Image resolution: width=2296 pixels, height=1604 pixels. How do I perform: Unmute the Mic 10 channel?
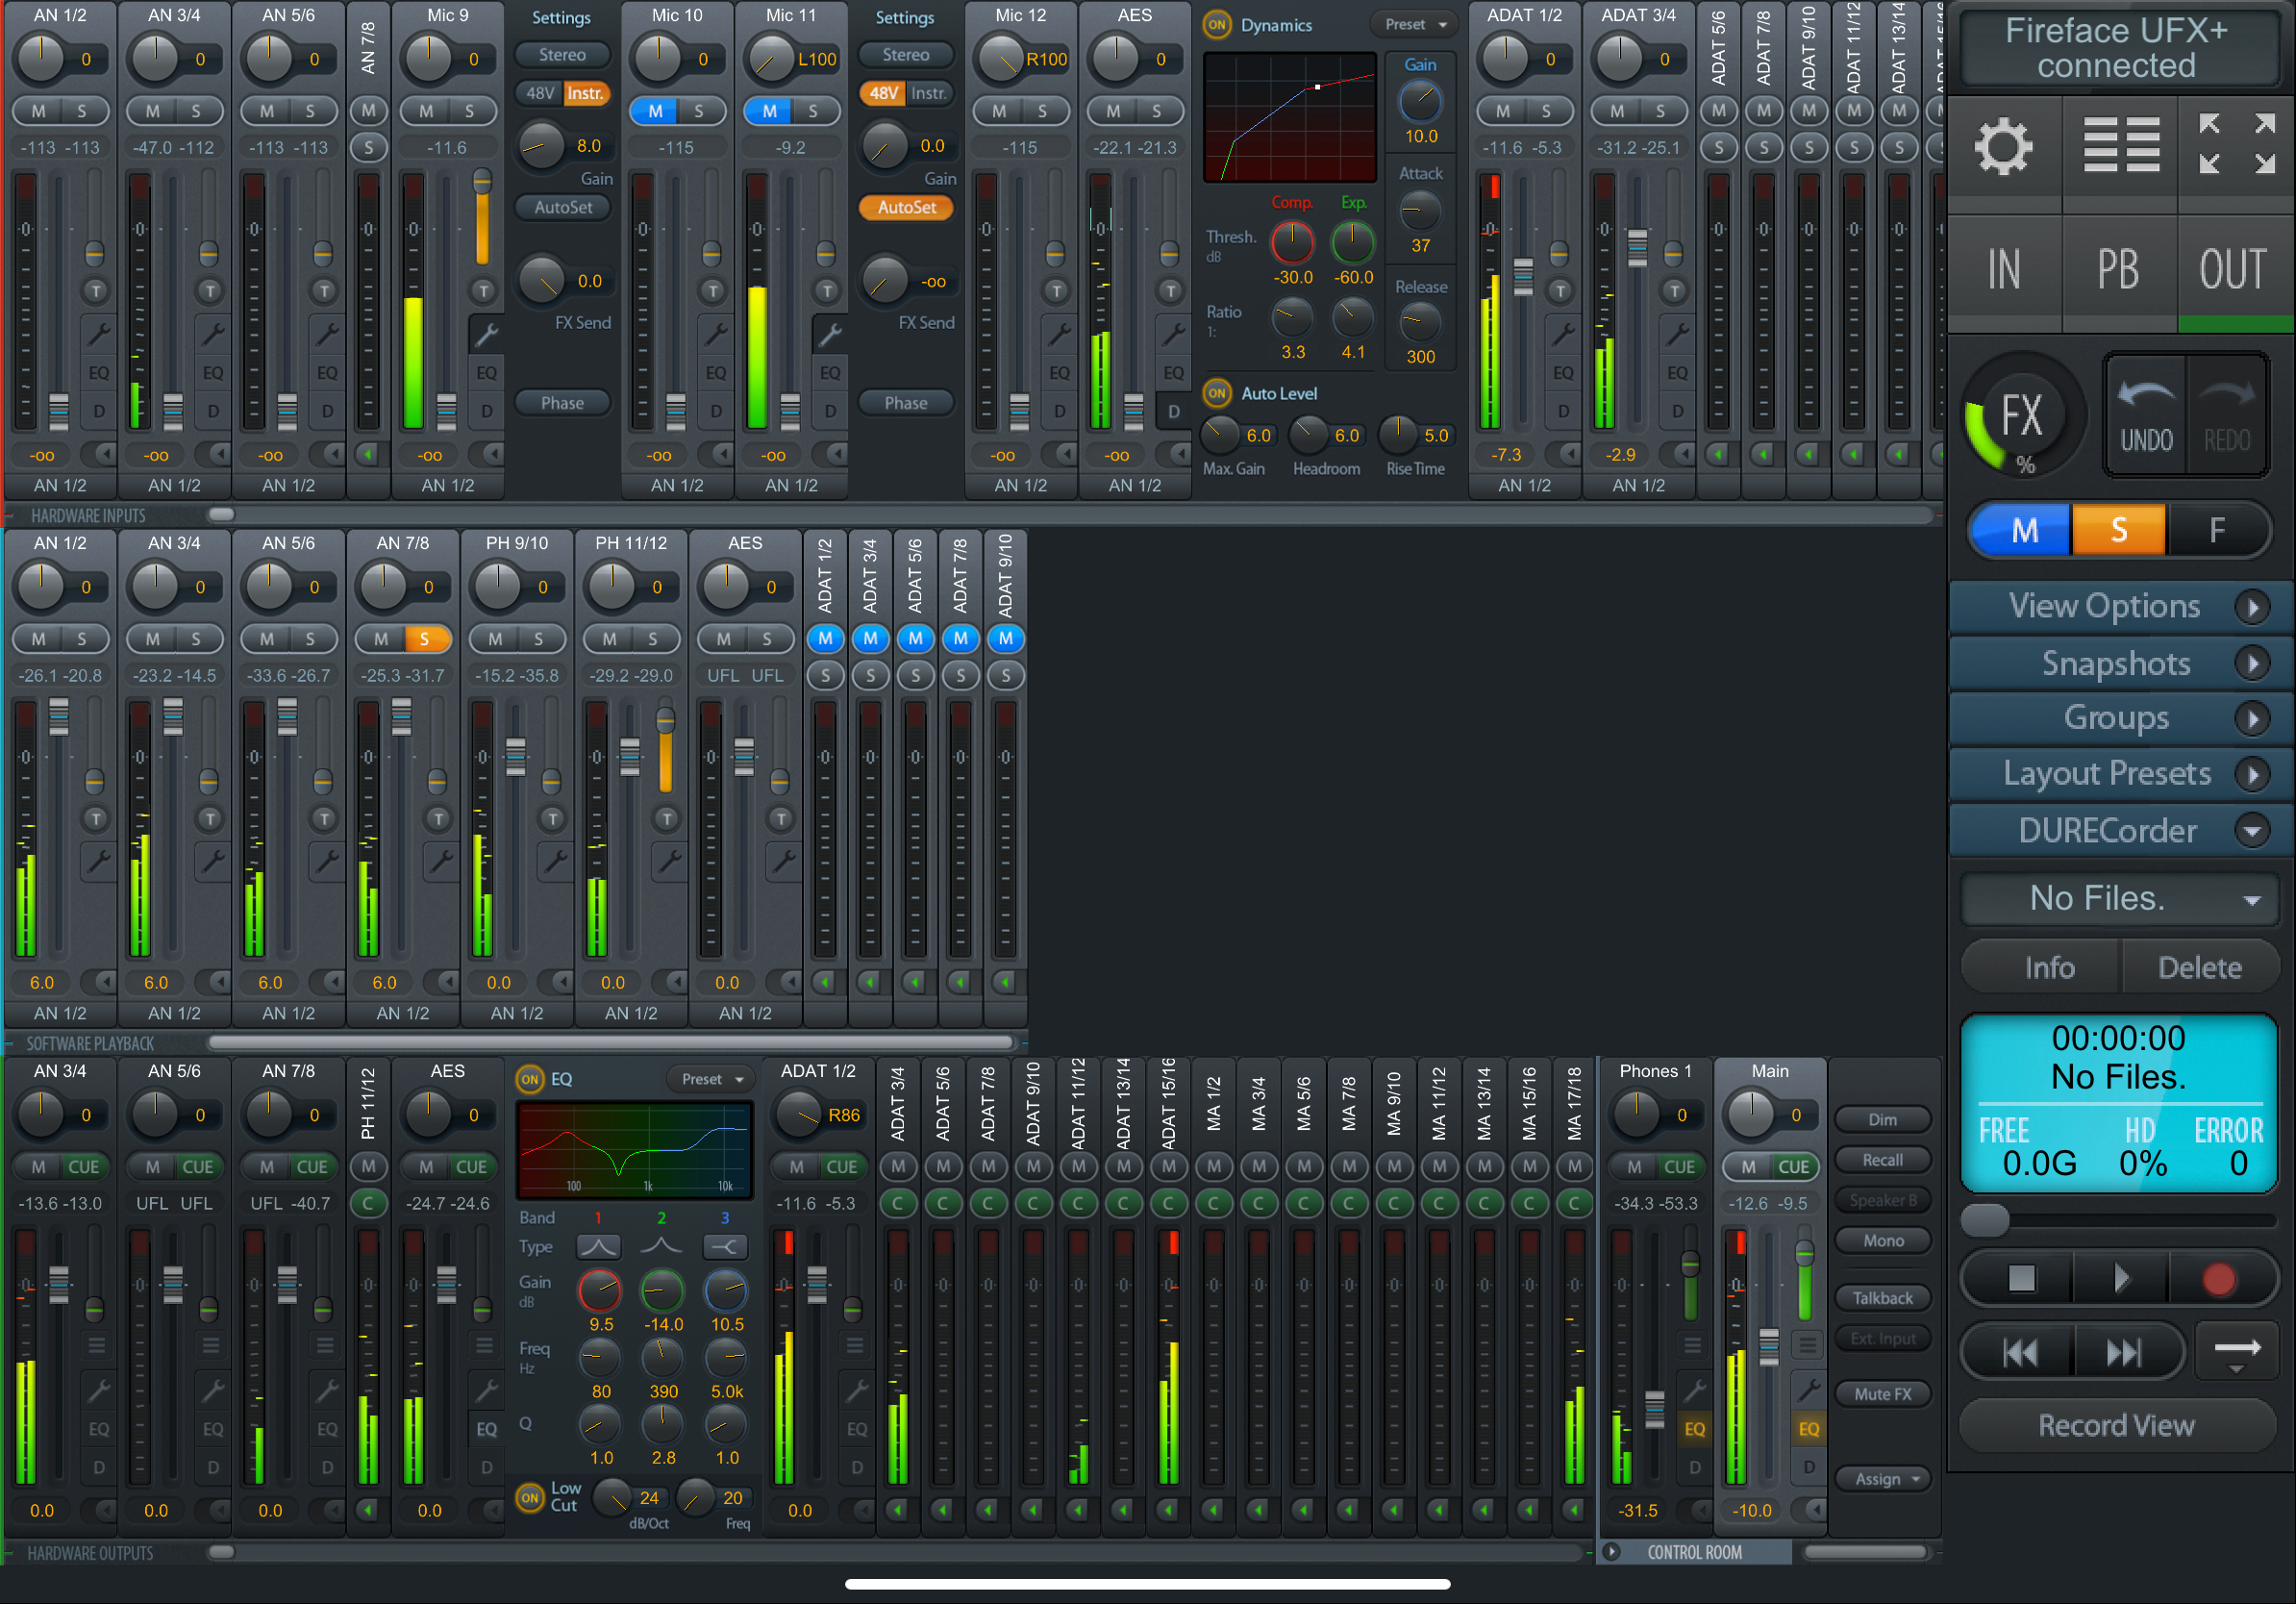pyautogui.click(x=655, y=111)
